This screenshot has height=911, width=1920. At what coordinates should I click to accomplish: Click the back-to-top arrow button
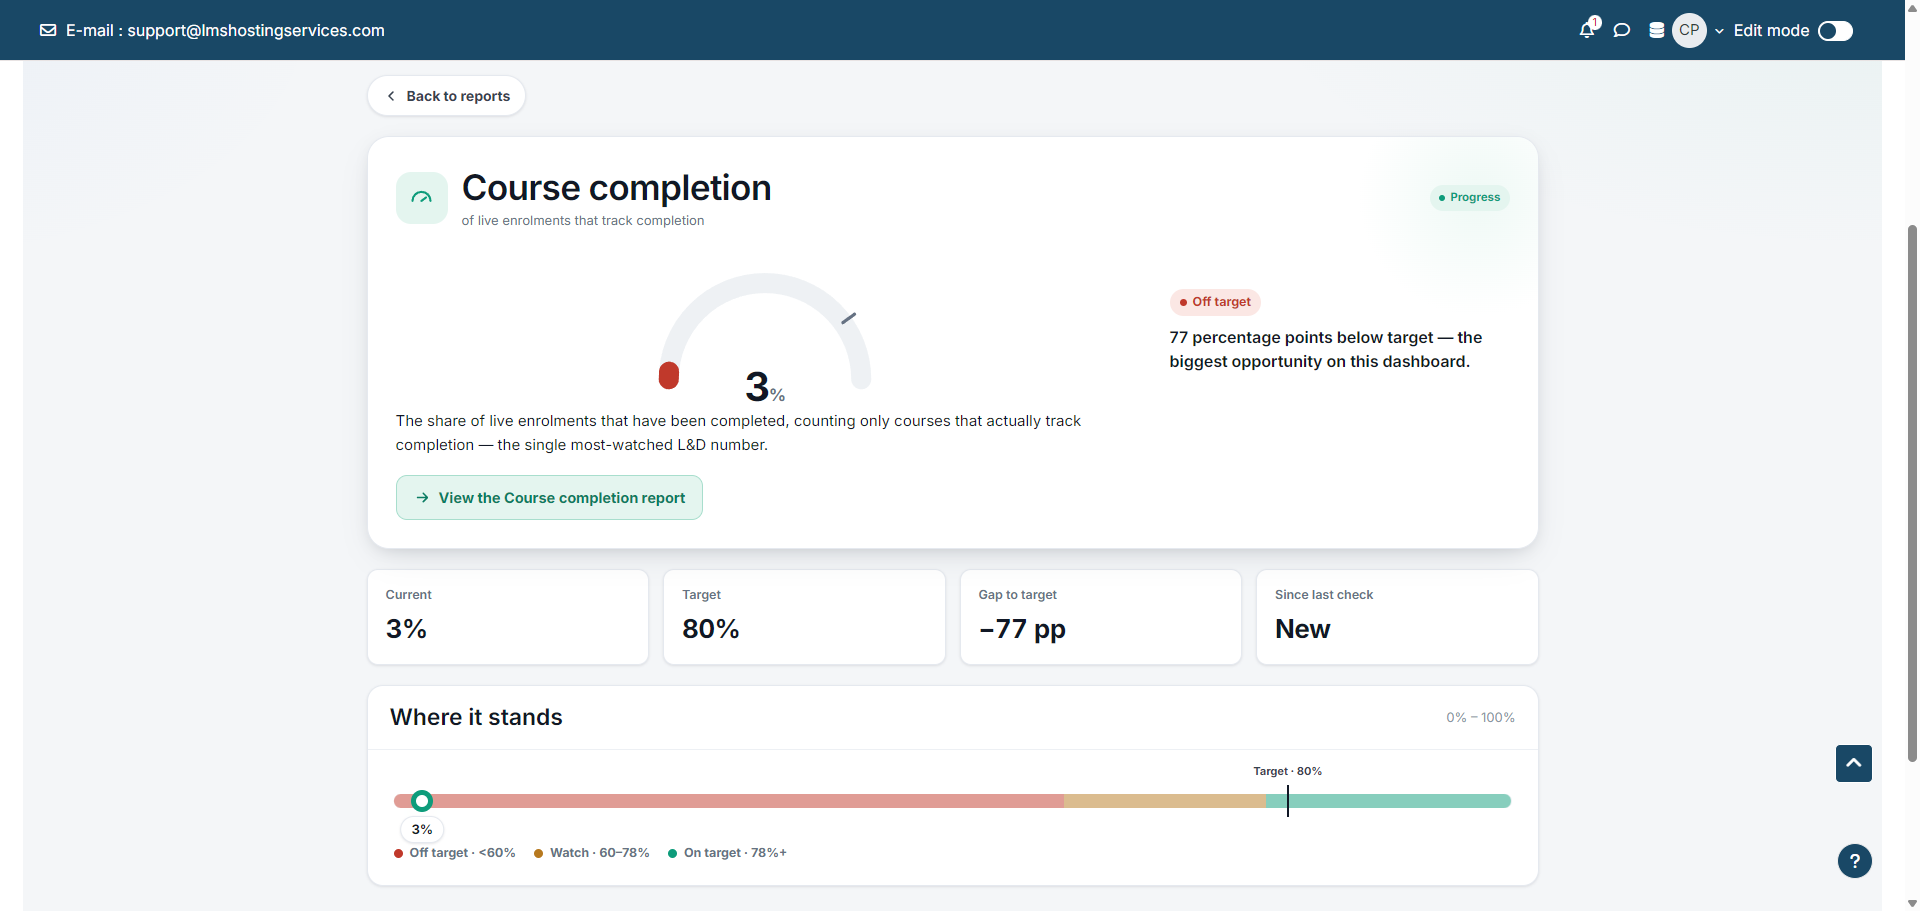[1854, 763]
